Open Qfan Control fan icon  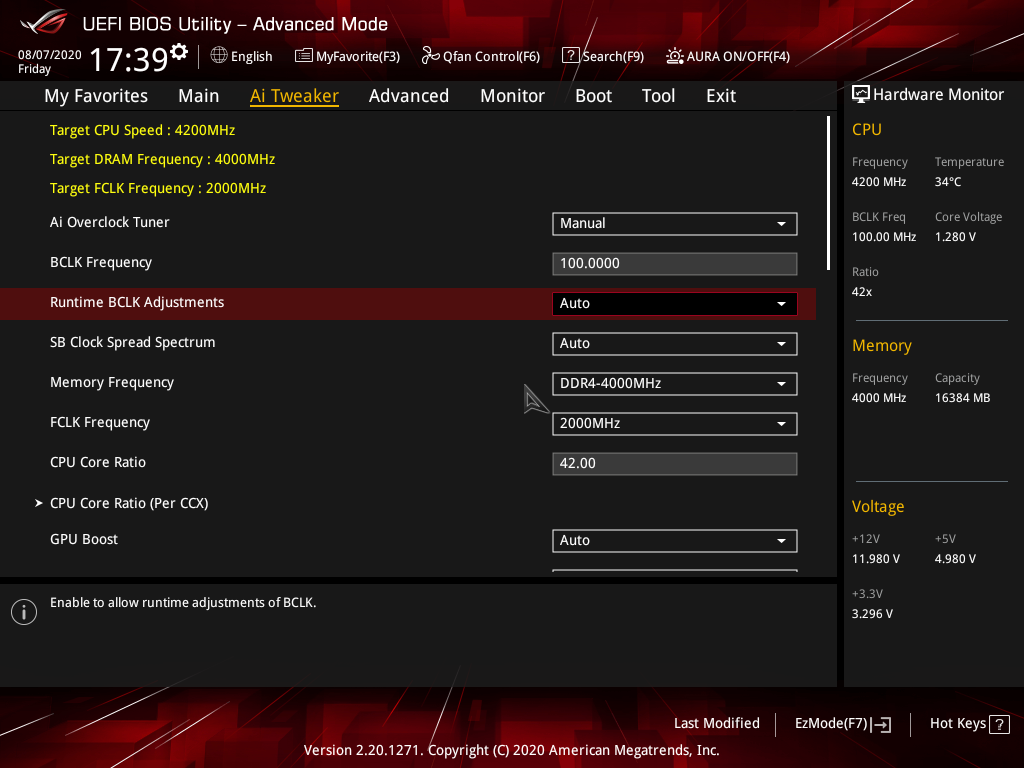[430, 56]
